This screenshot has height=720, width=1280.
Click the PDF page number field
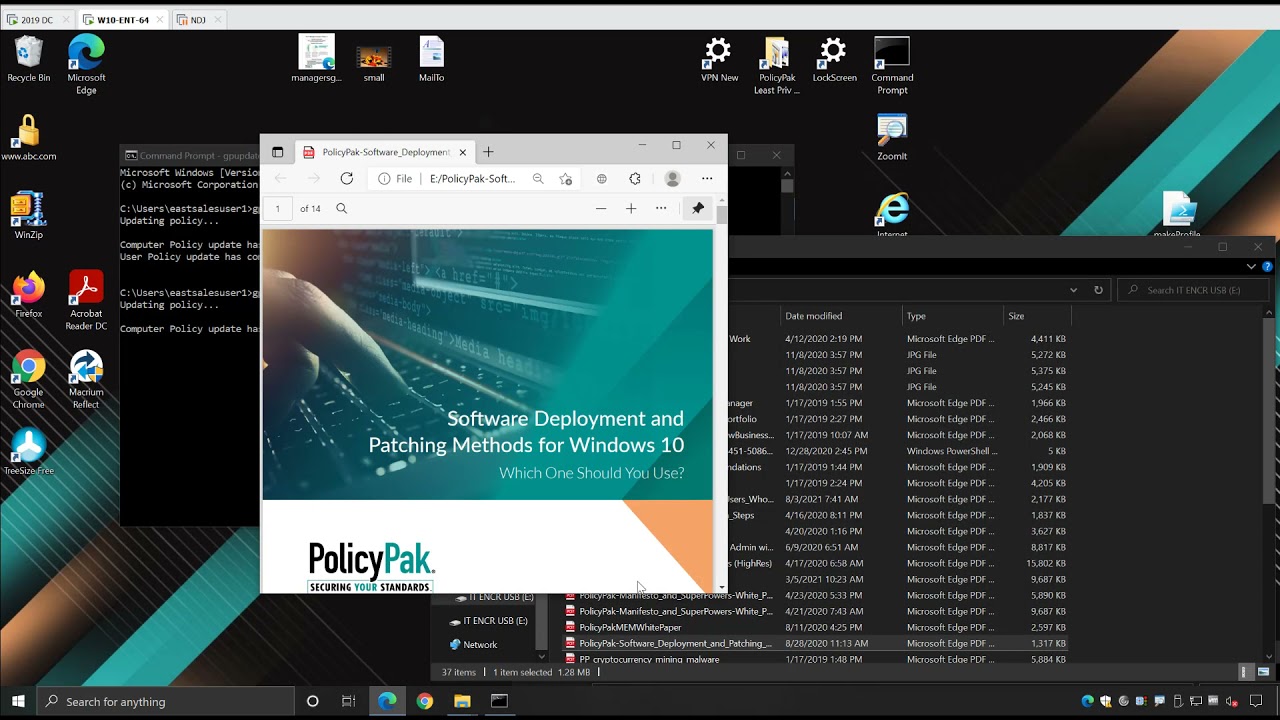click(277, 208)
